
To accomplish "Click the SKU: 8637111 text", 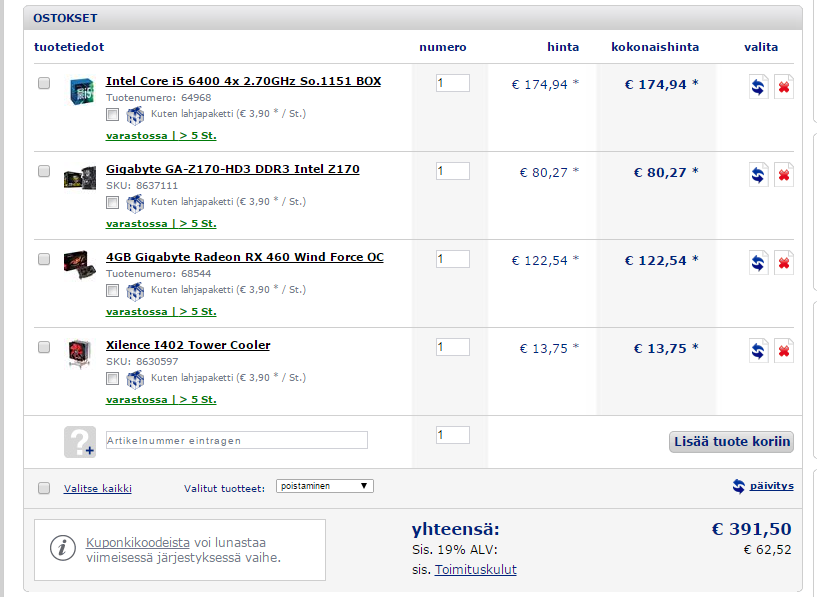I will pyautogui.click(x=142, y=185).
